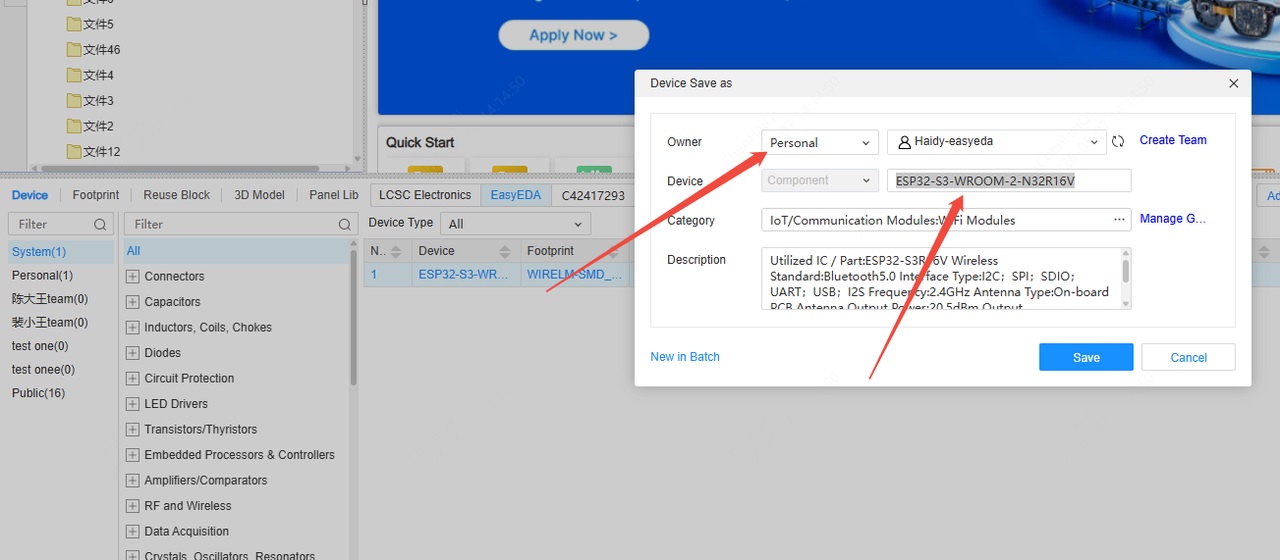Expand the Circuit Protection category

(x=132, y=378)
